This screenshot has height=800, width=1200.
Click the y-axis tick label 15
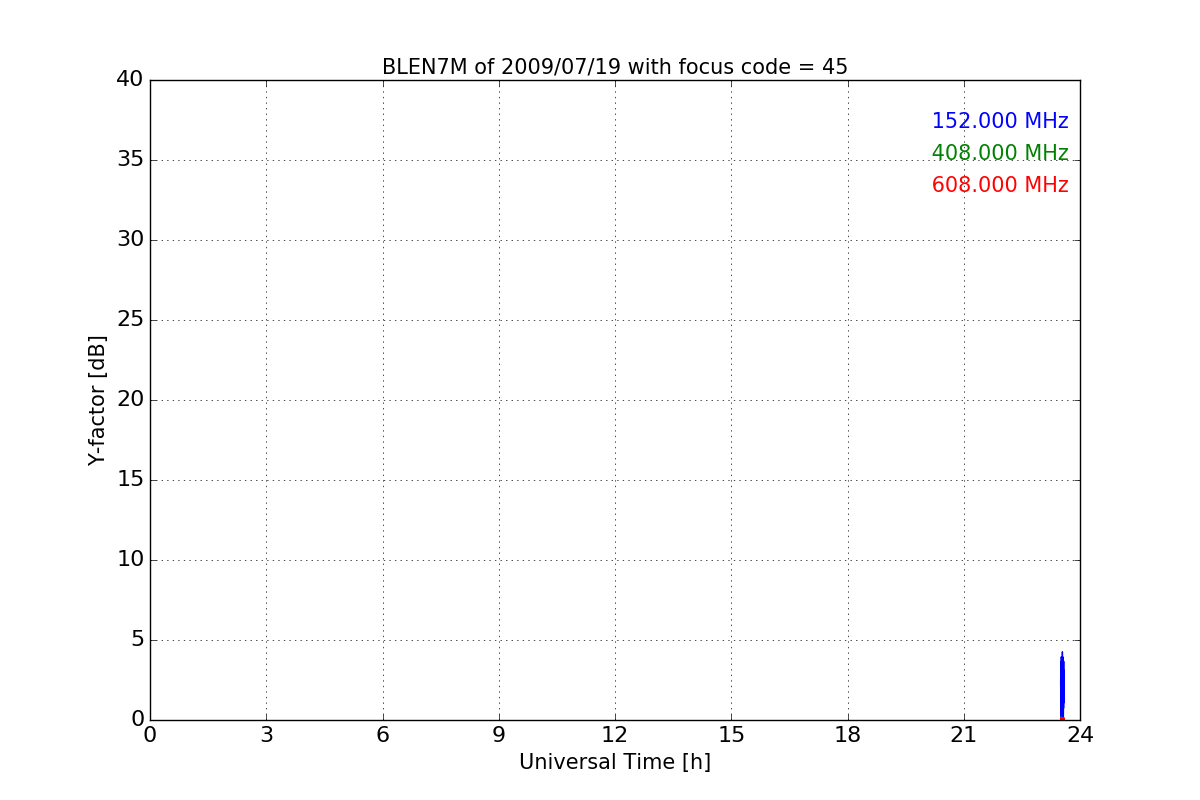coord(130,479)
